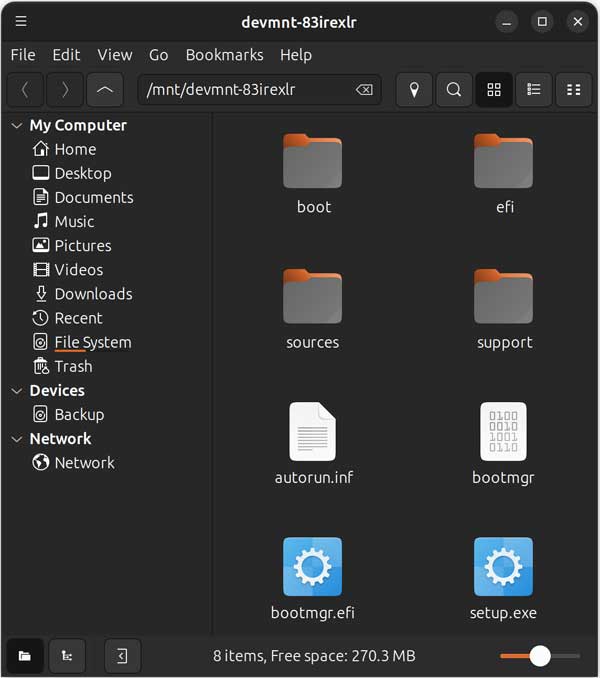600x678 pixels.
Task: Select the support folder icon
Action: pos(503,297)
